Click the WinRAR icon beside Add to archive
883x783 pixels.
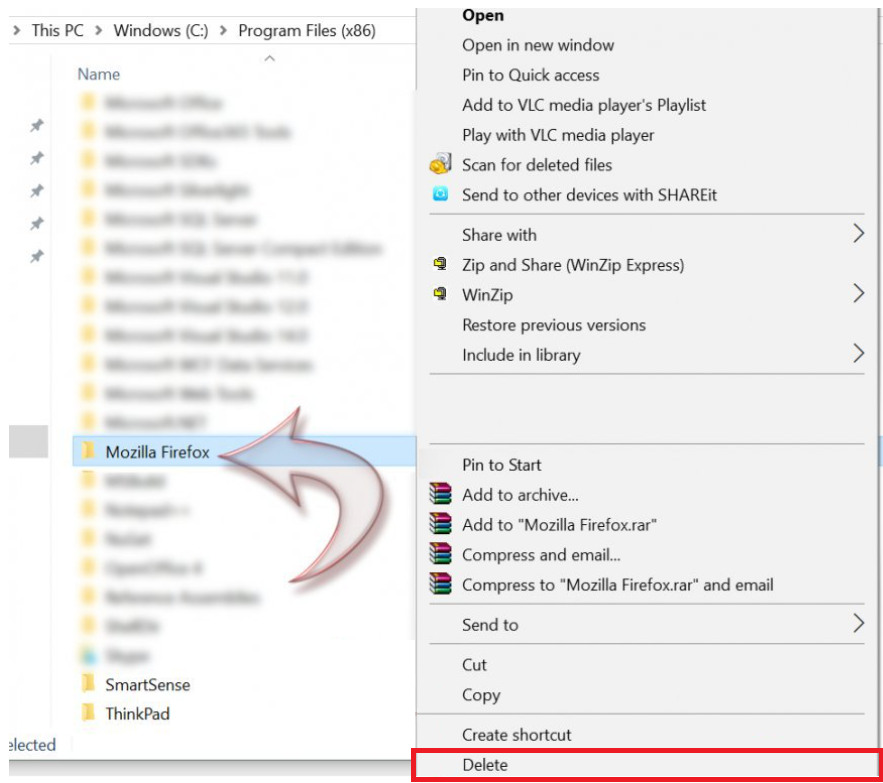point(440,493)
